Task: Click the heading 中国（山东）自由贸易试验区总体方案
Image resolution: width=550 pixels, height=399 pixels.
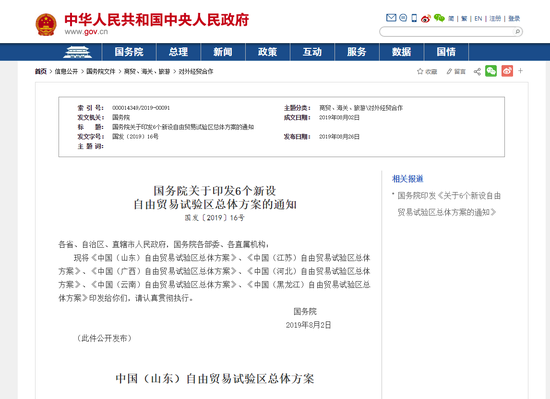Action: 215,379
